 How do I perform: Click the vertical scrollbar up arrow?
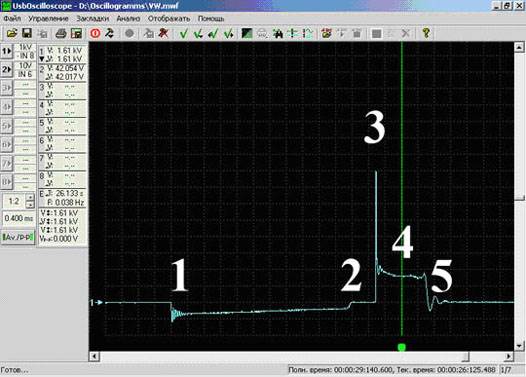[519, 47]
